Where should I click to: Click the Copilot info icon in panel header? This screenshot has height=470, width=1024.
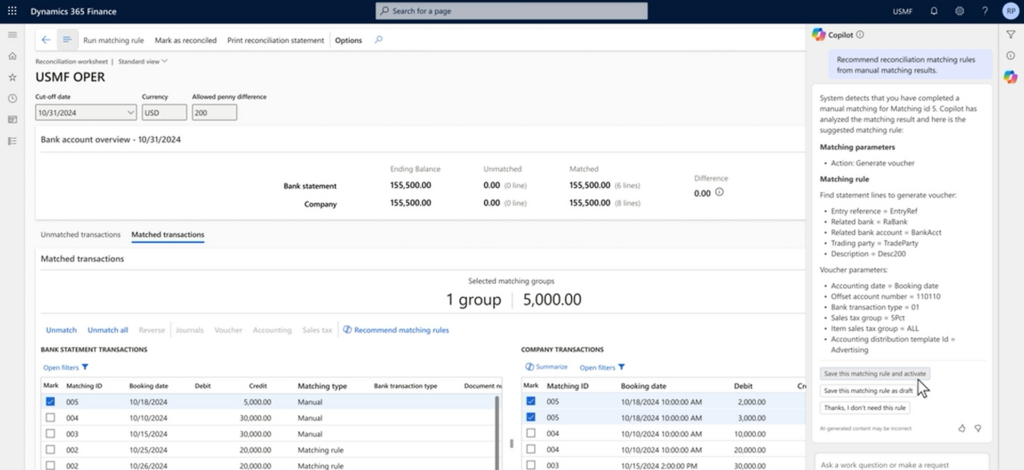tap(859, 35)
